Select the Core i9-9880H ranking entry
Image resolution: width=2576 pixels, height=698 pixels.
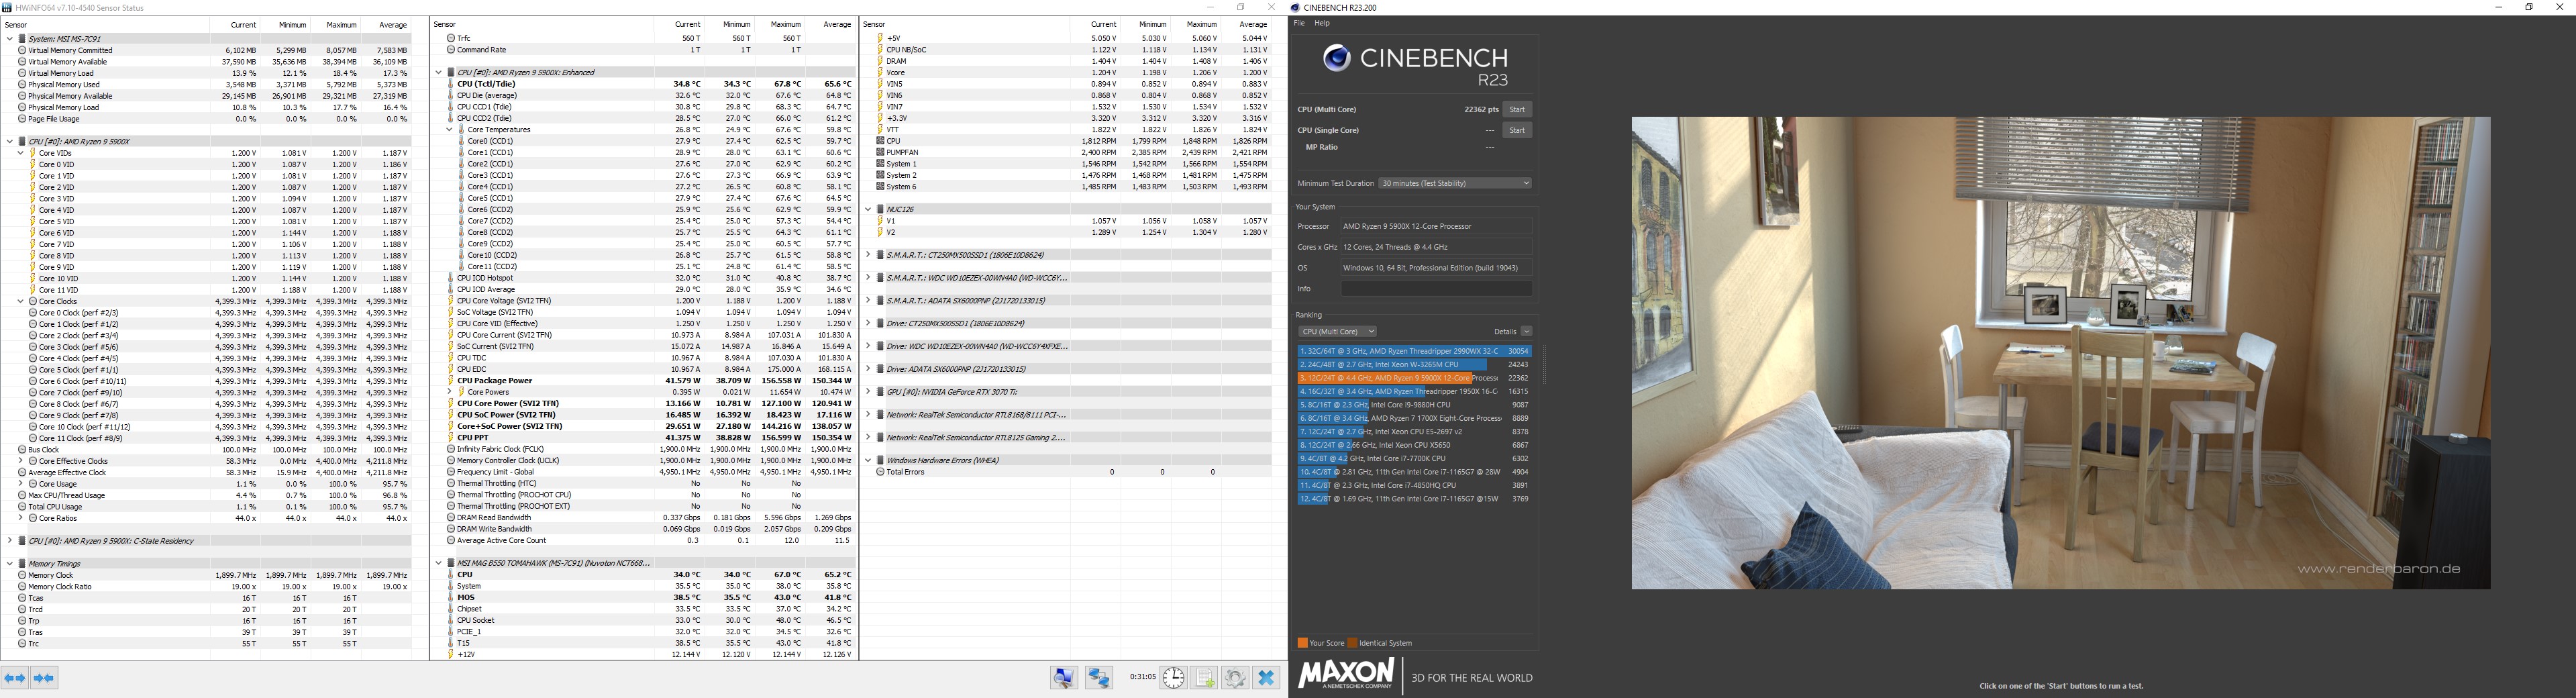point(1414,405)
